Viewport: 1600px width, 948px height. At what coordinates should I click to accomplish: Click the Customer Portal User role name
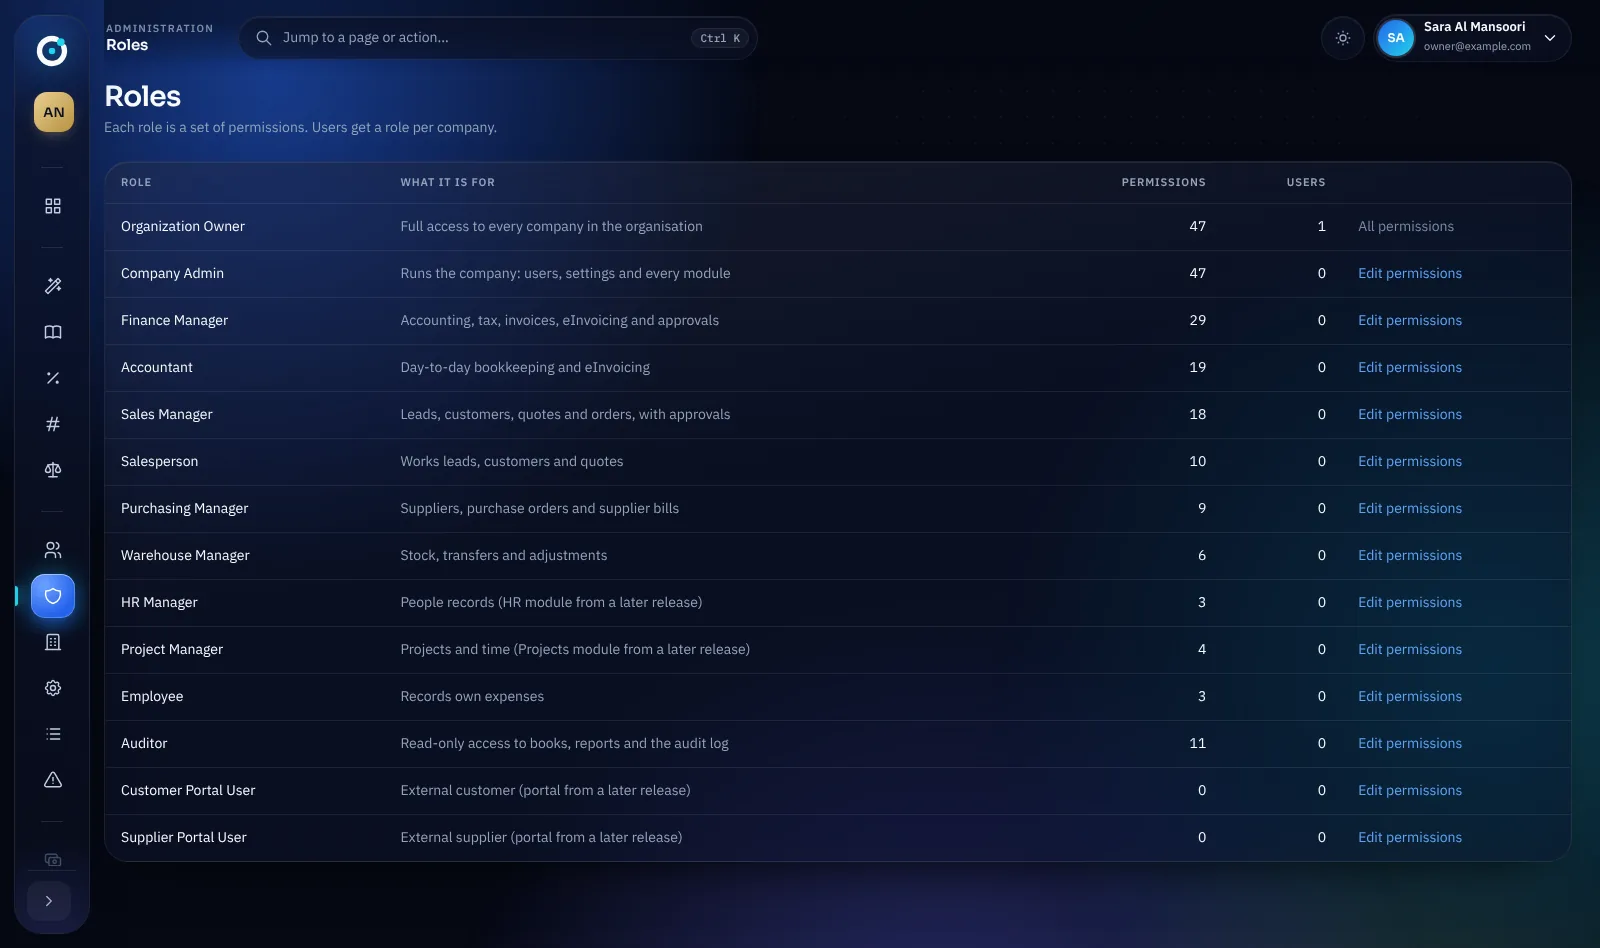188,790
